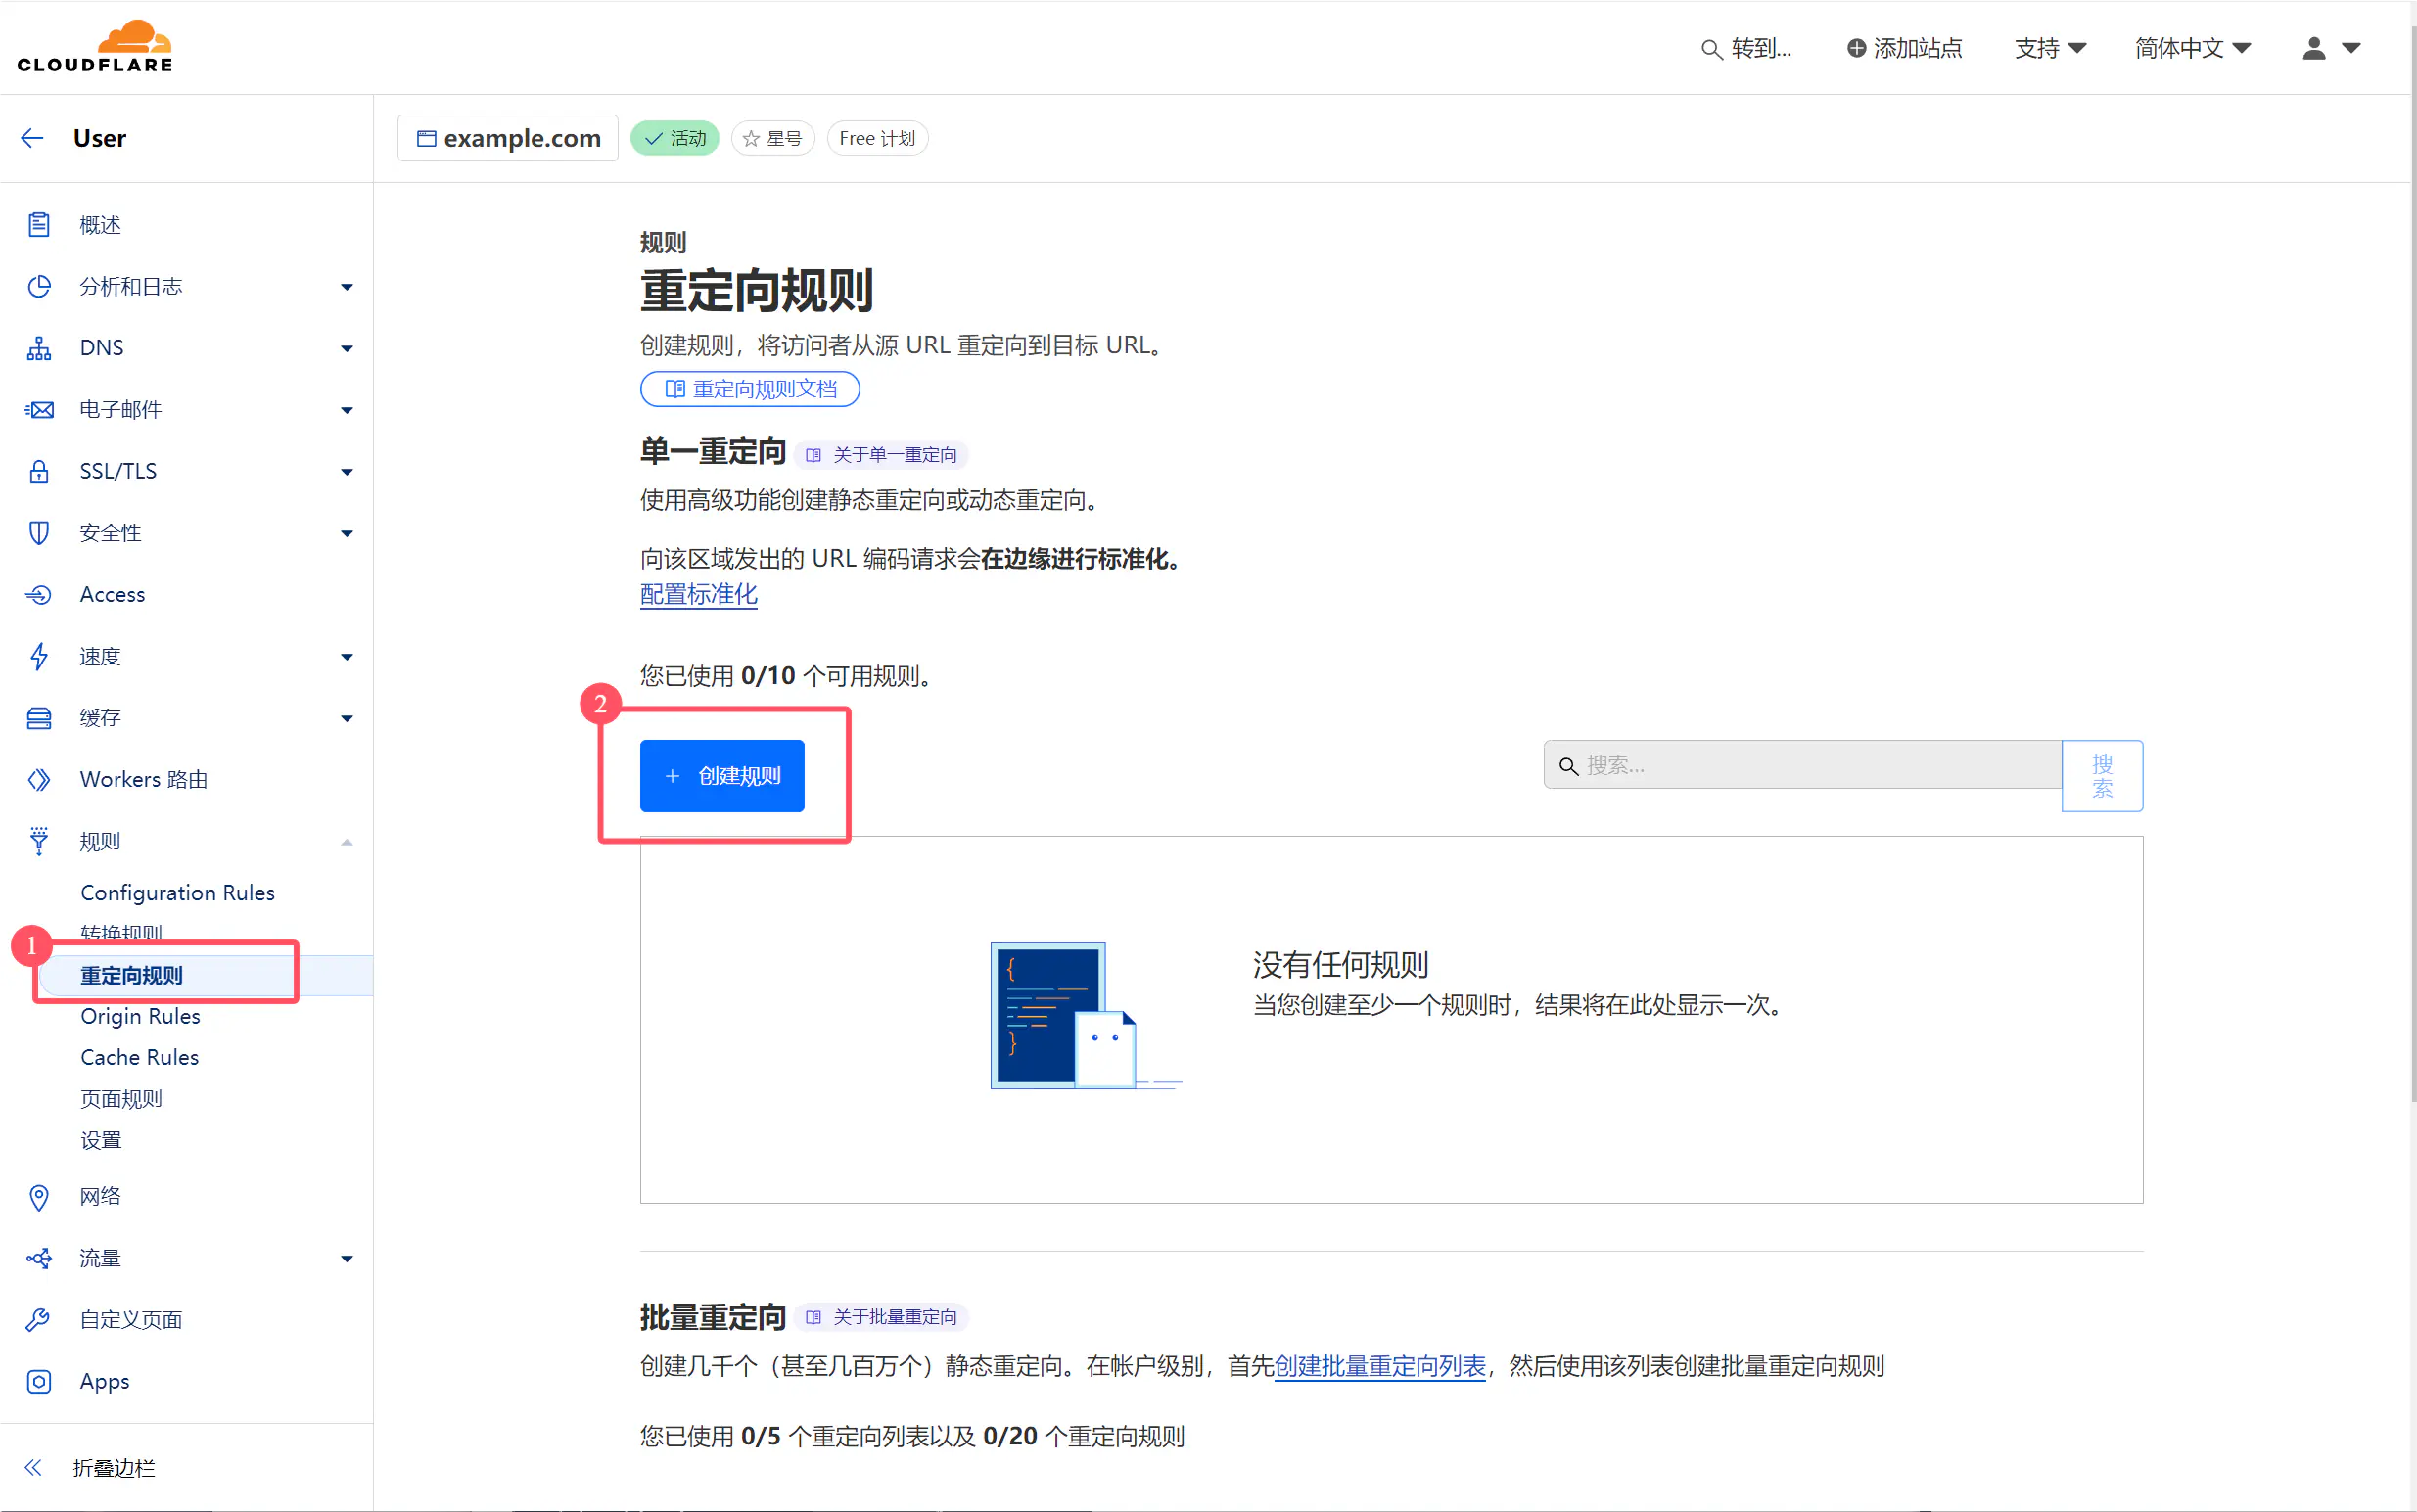Open the 概述 overview icon in sidebar

coord(39,225)
